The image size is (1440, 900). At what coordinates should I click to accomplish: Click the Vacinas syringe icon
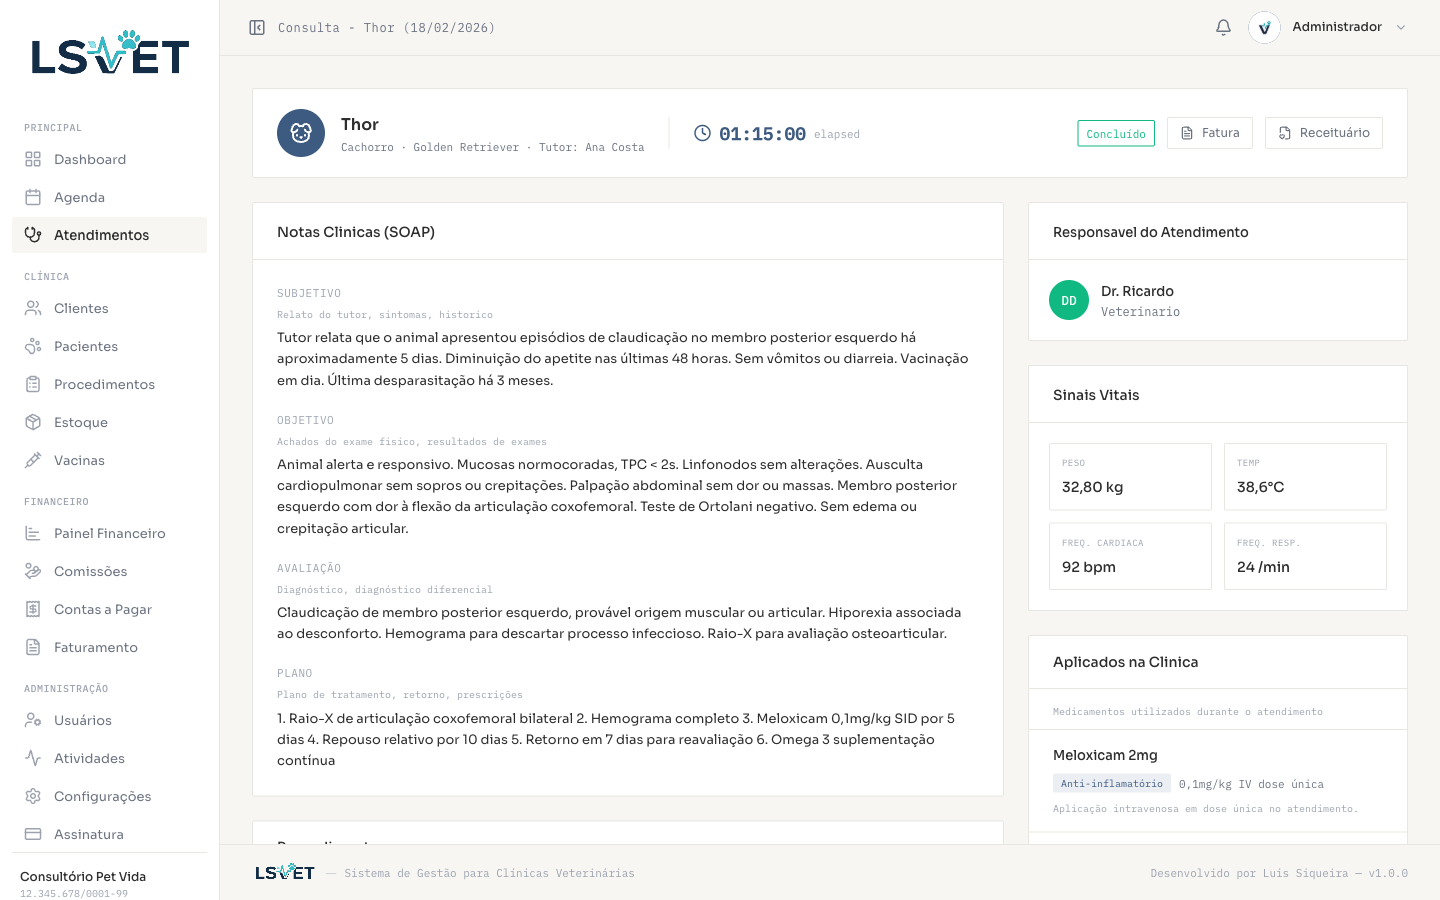33,460
